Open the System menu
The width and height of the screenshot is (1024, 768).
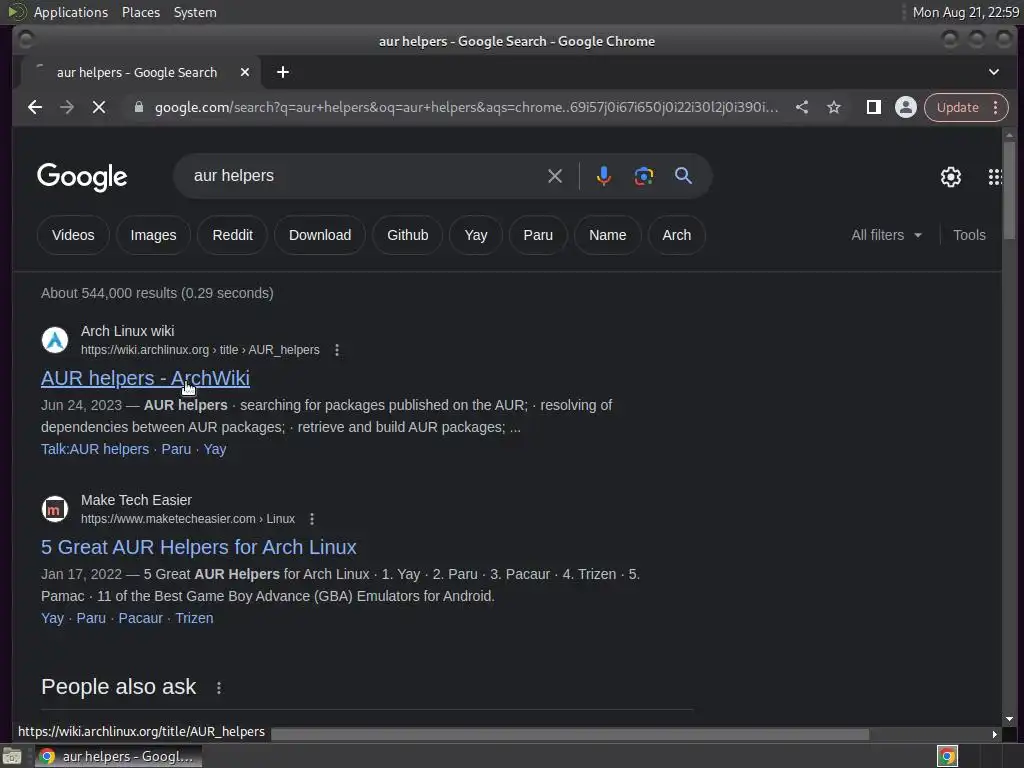(195, 12)
